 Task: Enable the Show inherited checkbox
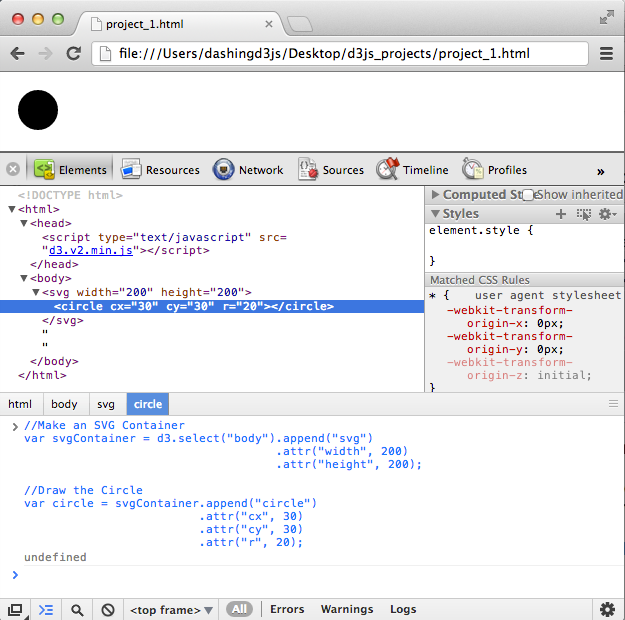tap(528, 195)
